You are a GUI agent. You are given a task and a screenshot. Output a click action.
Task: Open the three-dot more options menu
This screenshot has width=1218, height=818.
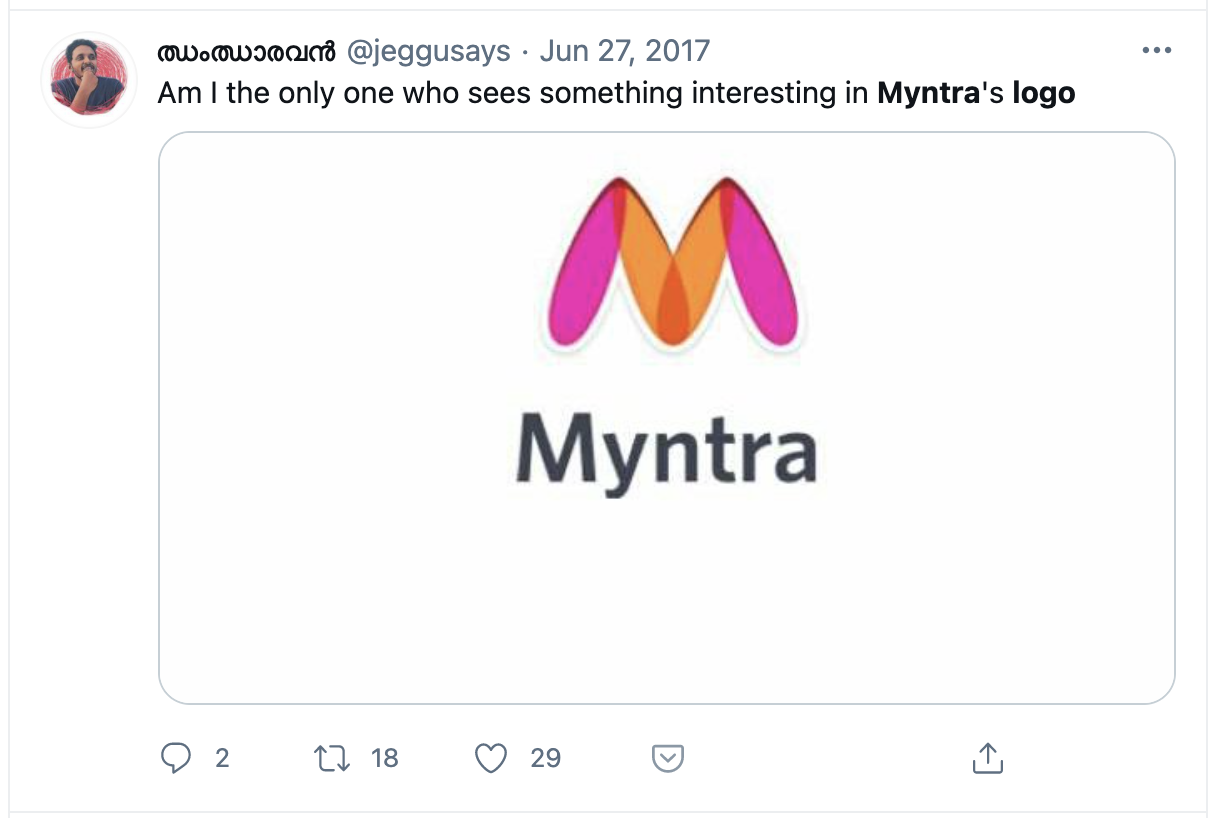(x=1156, y=50)
